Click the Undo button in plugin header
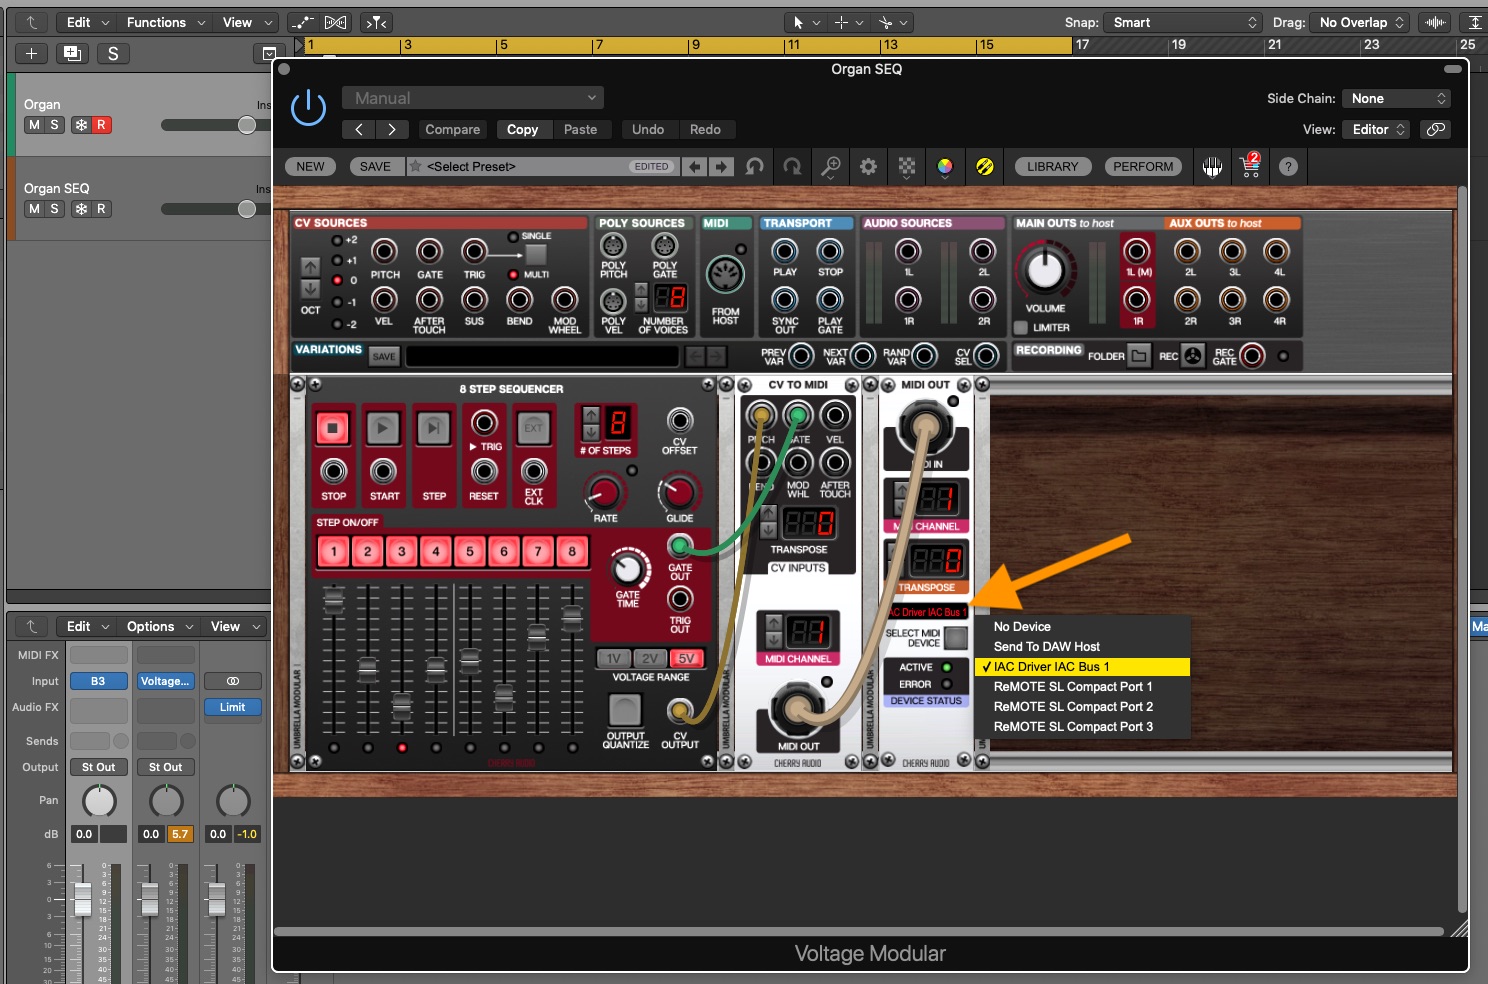The width and height of the screenshot is (1488, 984). click(x=648, y=129)
